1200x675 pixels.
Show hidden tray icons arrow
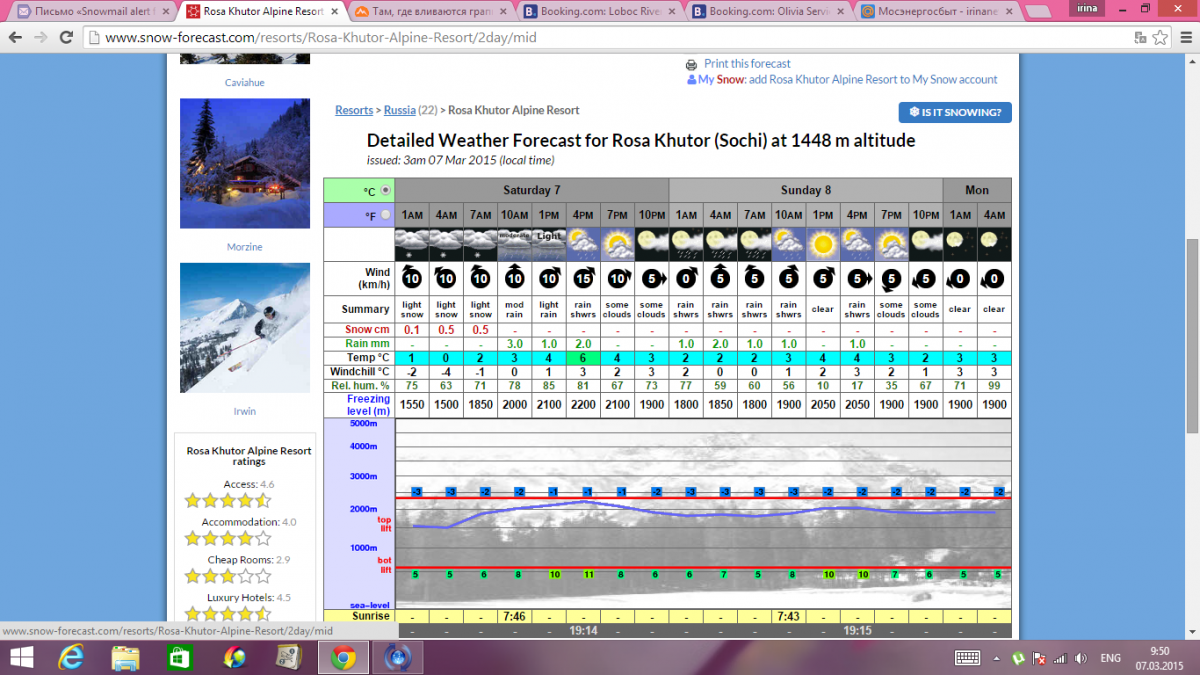point(995,658)
